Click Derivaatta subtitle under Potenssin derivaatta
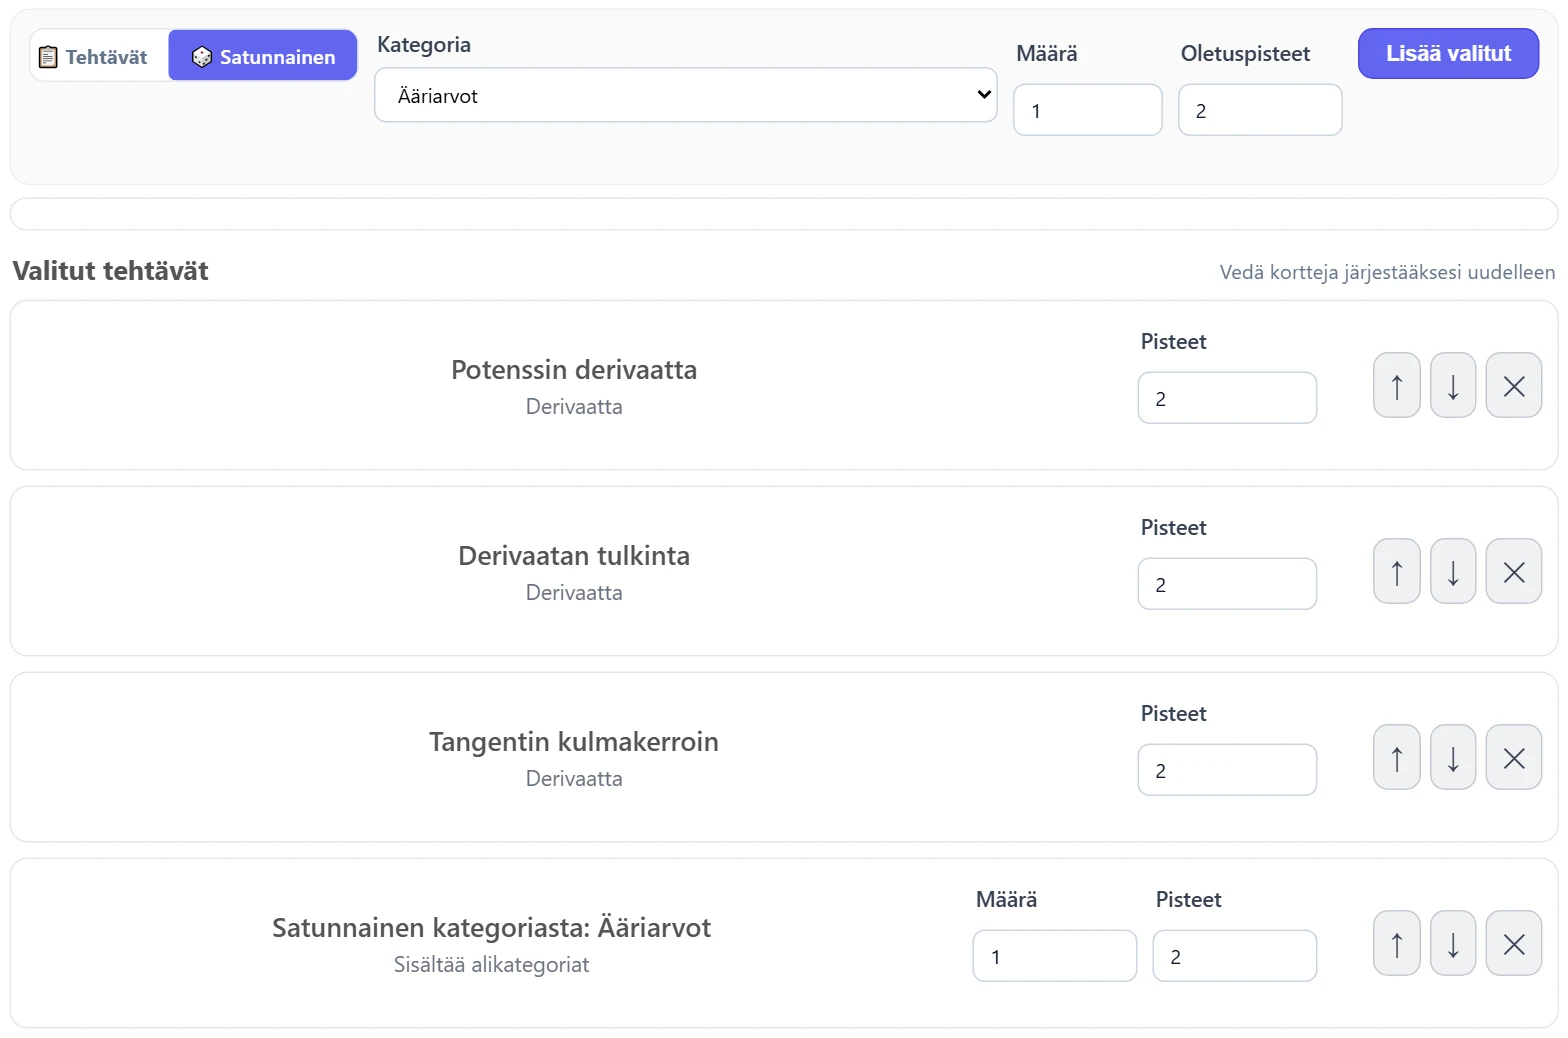This screenshot has width=1568, height=1038. [574, 407]
